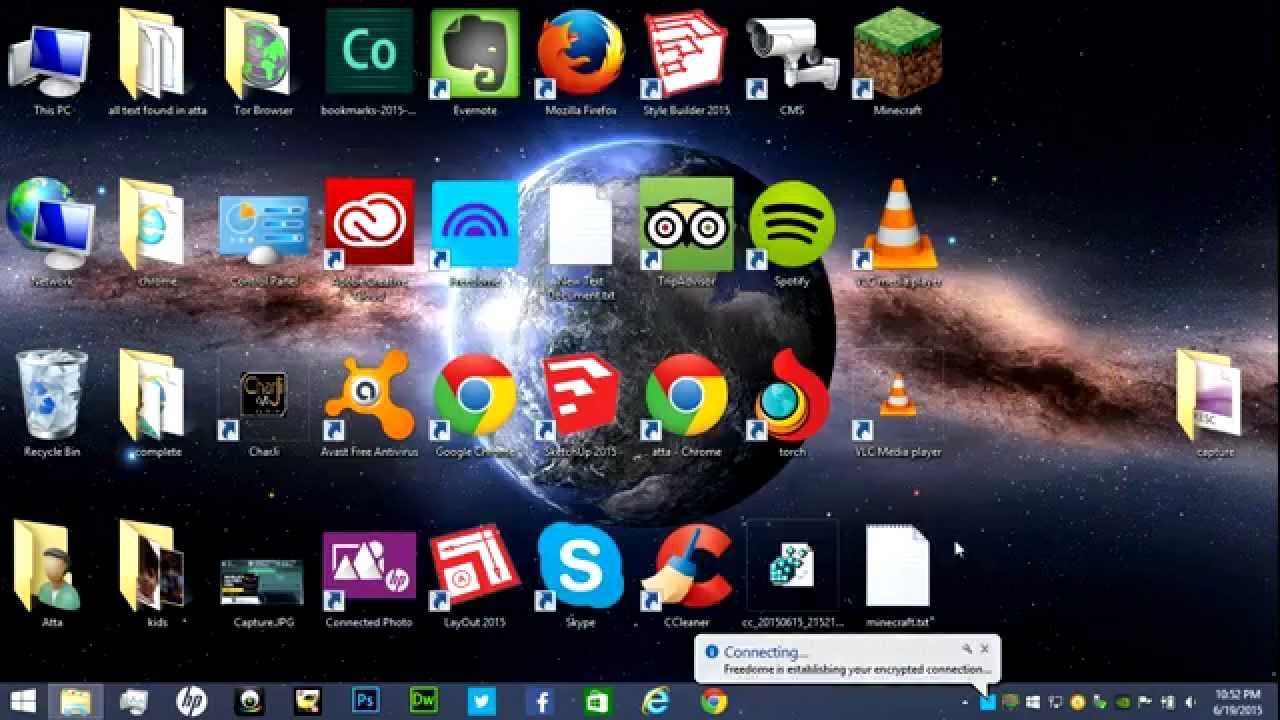The width and height of the screenshot is (1280, 720).
Task: Click the 'Connecting...' balloon title
Action: click(765, 652)
